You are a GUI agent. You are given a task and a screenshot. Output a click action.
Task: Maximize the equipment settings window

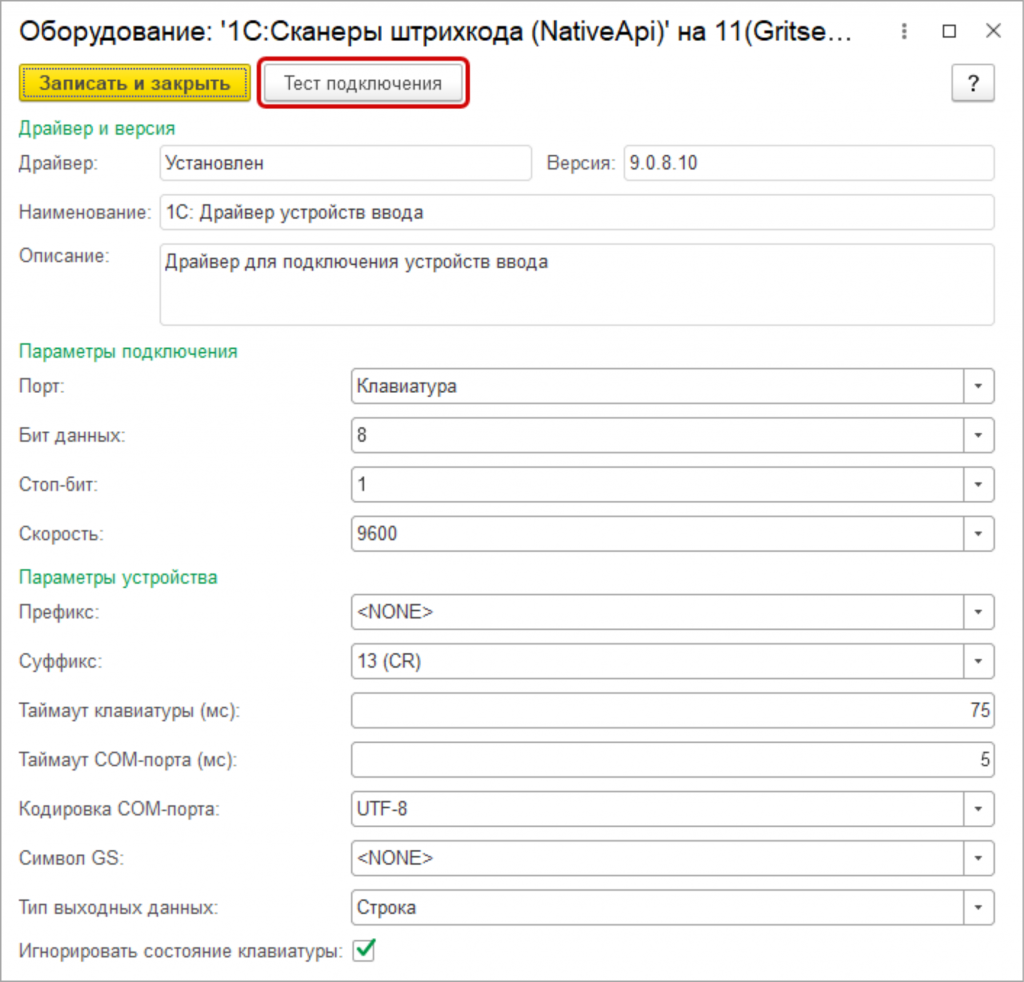[x=947, y=32]
